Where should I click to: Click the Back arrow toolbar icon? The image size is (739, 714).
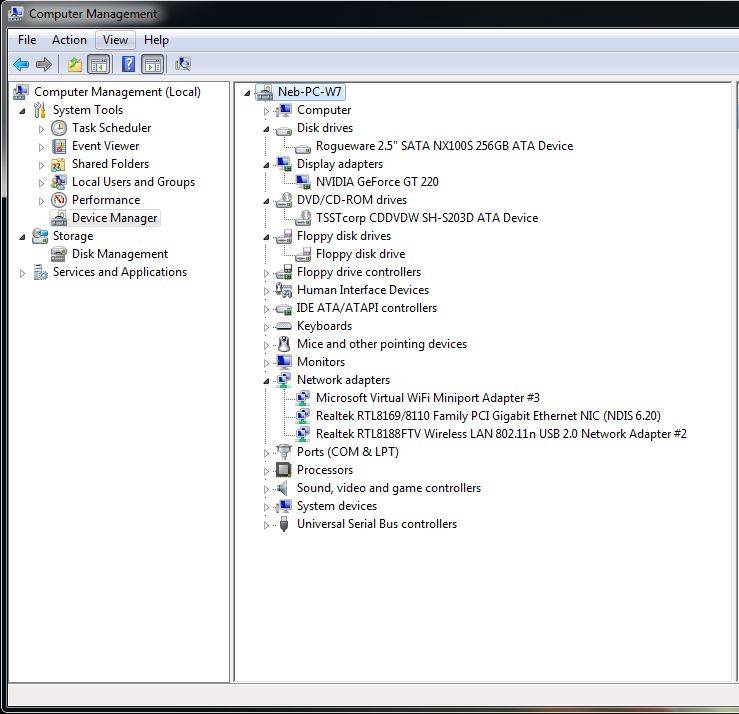point(21,64)
